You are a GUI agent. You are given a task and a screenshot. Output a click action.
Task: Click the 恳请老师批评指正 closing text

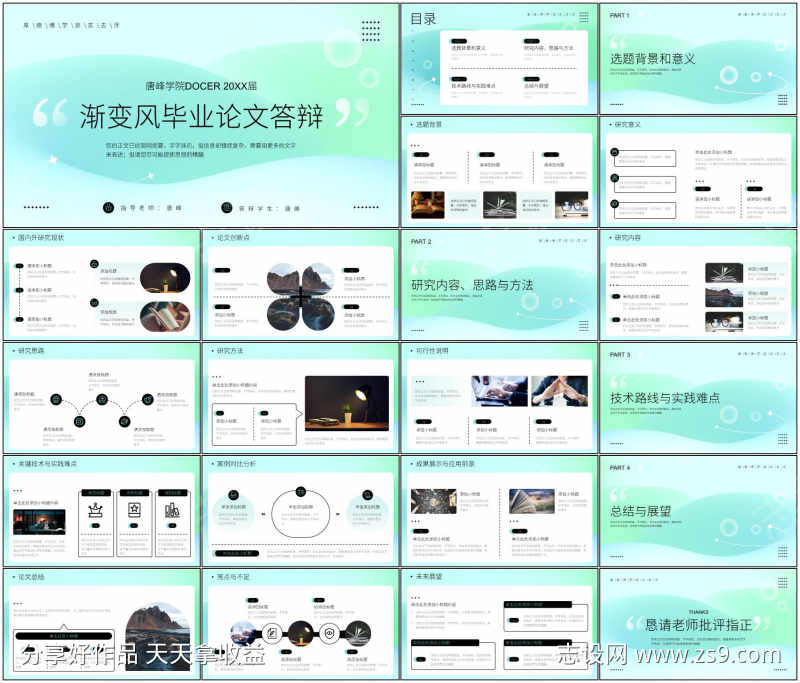point(698,625)
